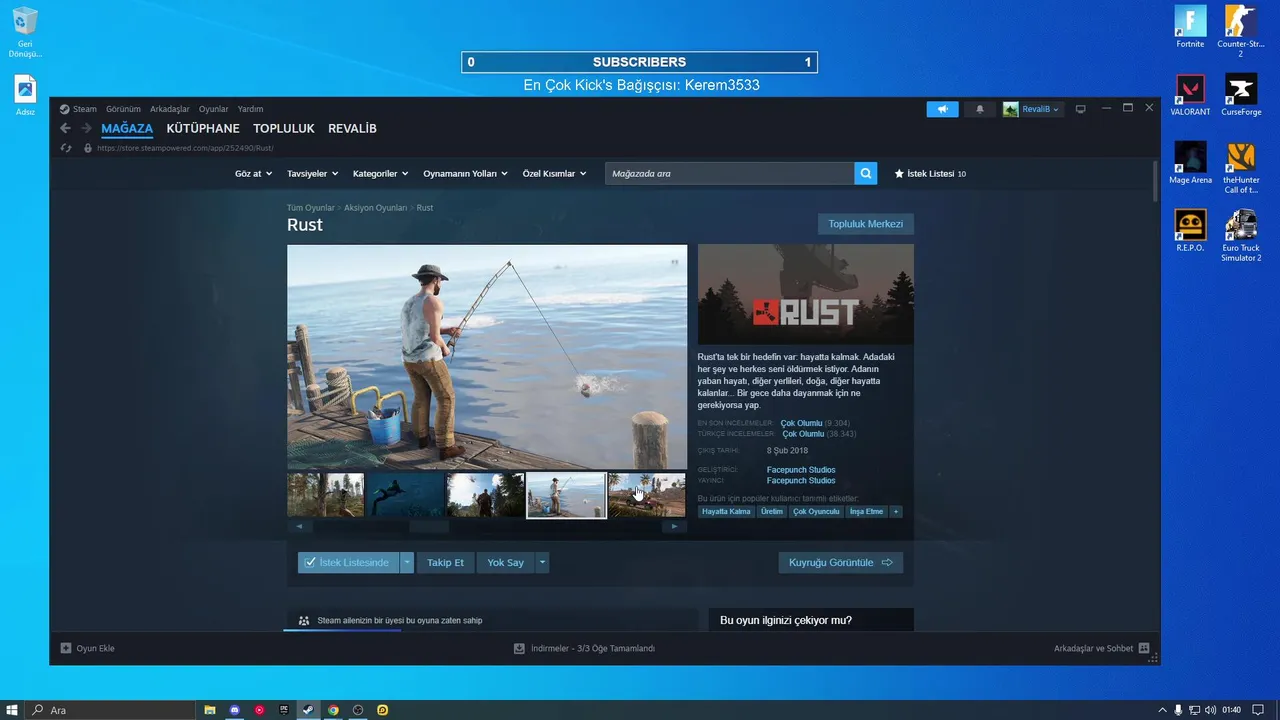Open the RevaliB account dropdown

[1033, 109]
